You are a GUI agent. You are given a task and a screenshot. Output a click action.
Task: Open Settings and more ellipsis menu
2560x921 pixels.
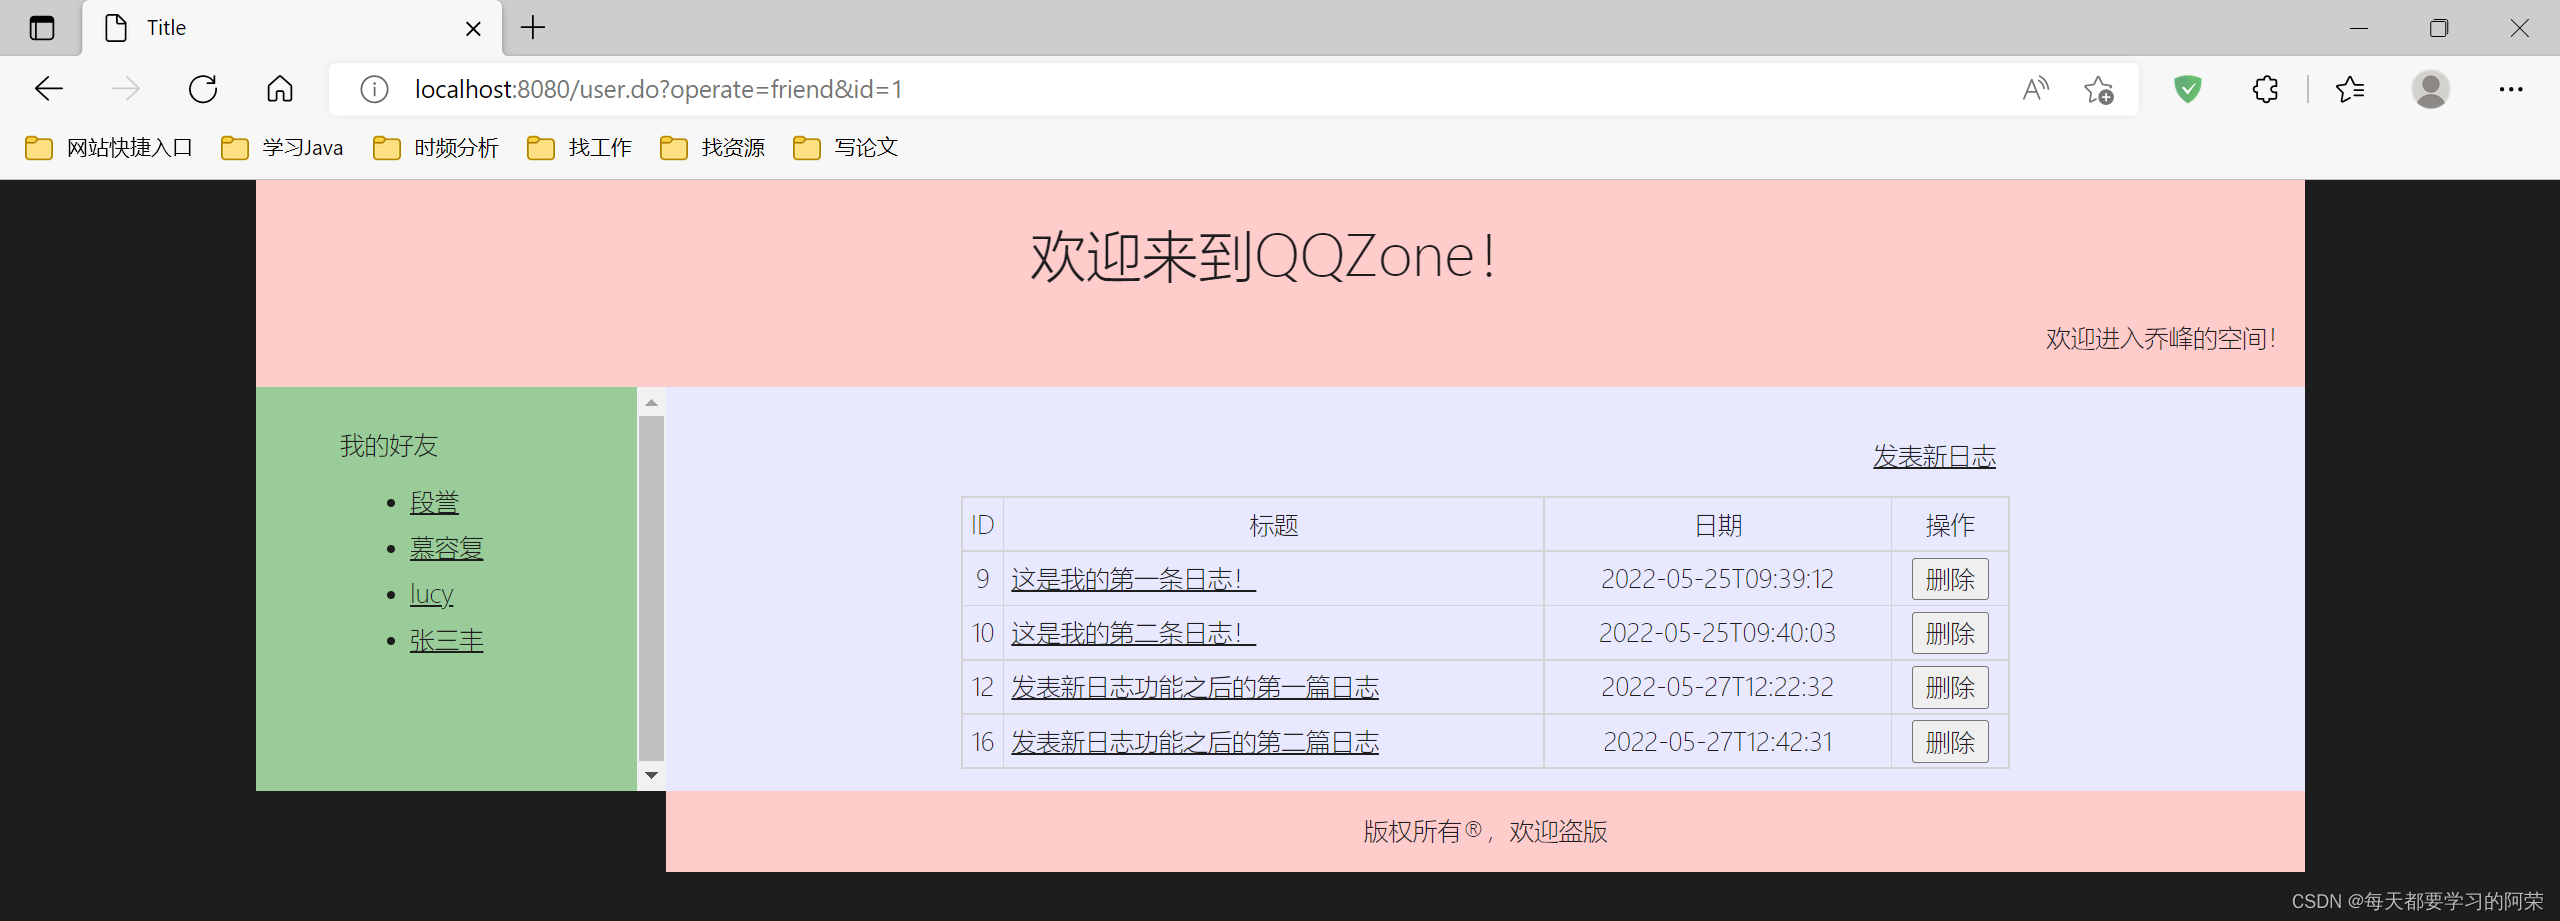[2510, 89]
